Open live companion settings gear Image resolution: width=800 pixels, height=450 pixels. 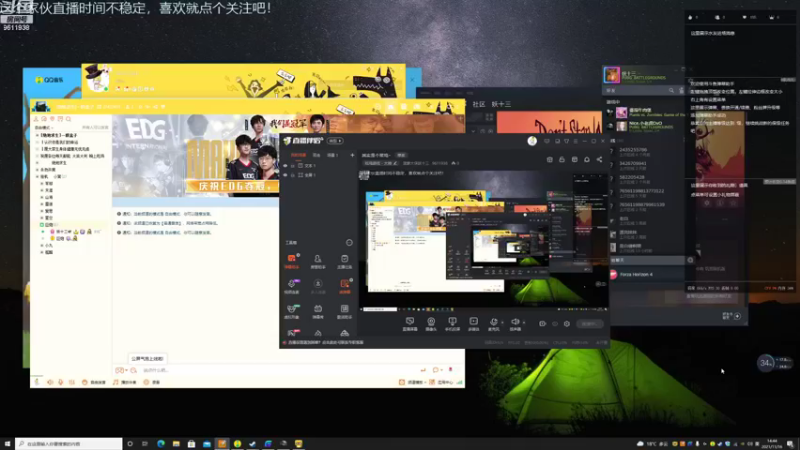567,323
